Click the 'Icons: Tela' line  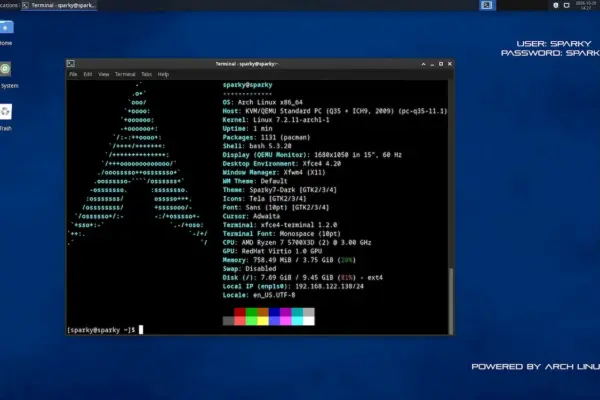tap(264, 199)
